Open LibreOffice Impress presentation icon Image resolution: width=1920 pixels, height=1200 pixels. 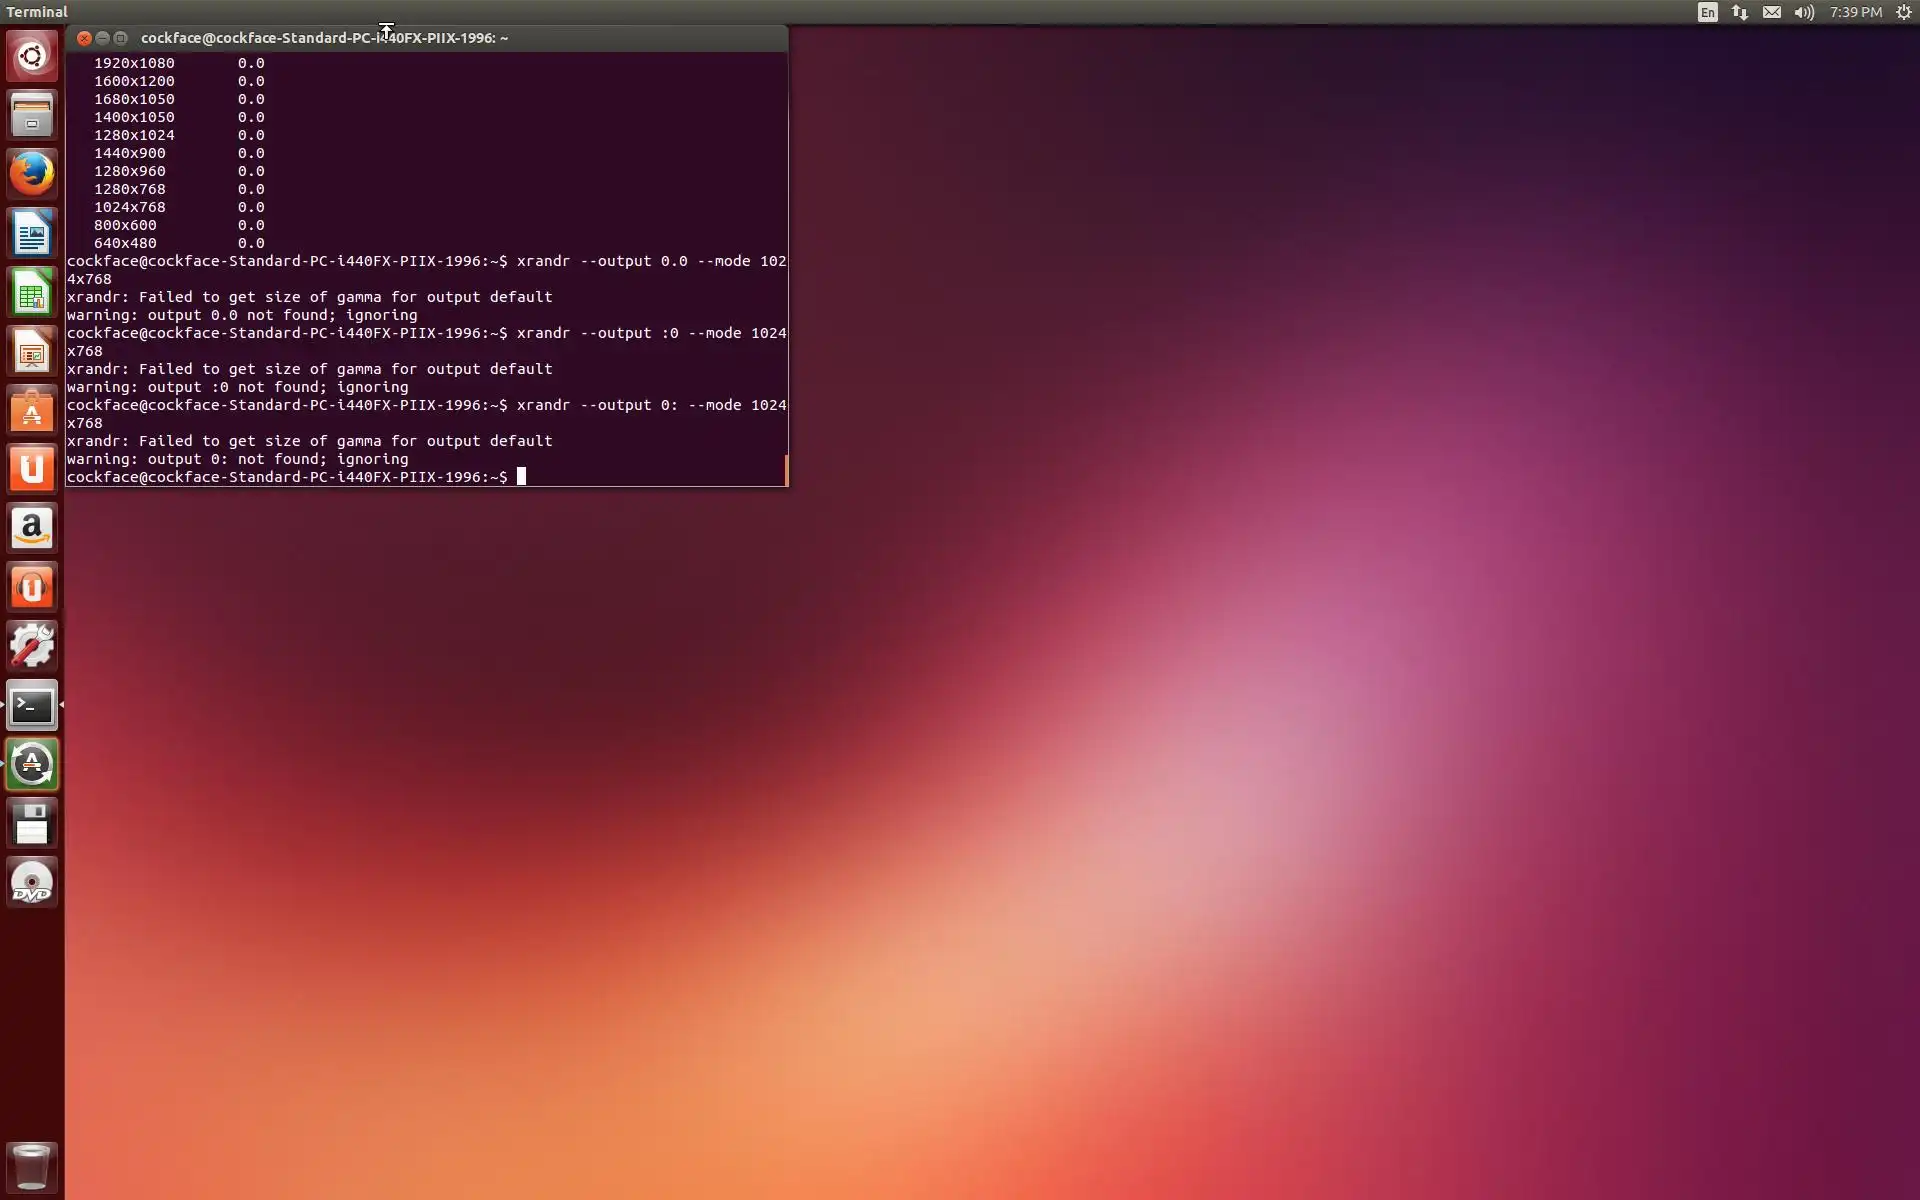[x=32, y=352]
